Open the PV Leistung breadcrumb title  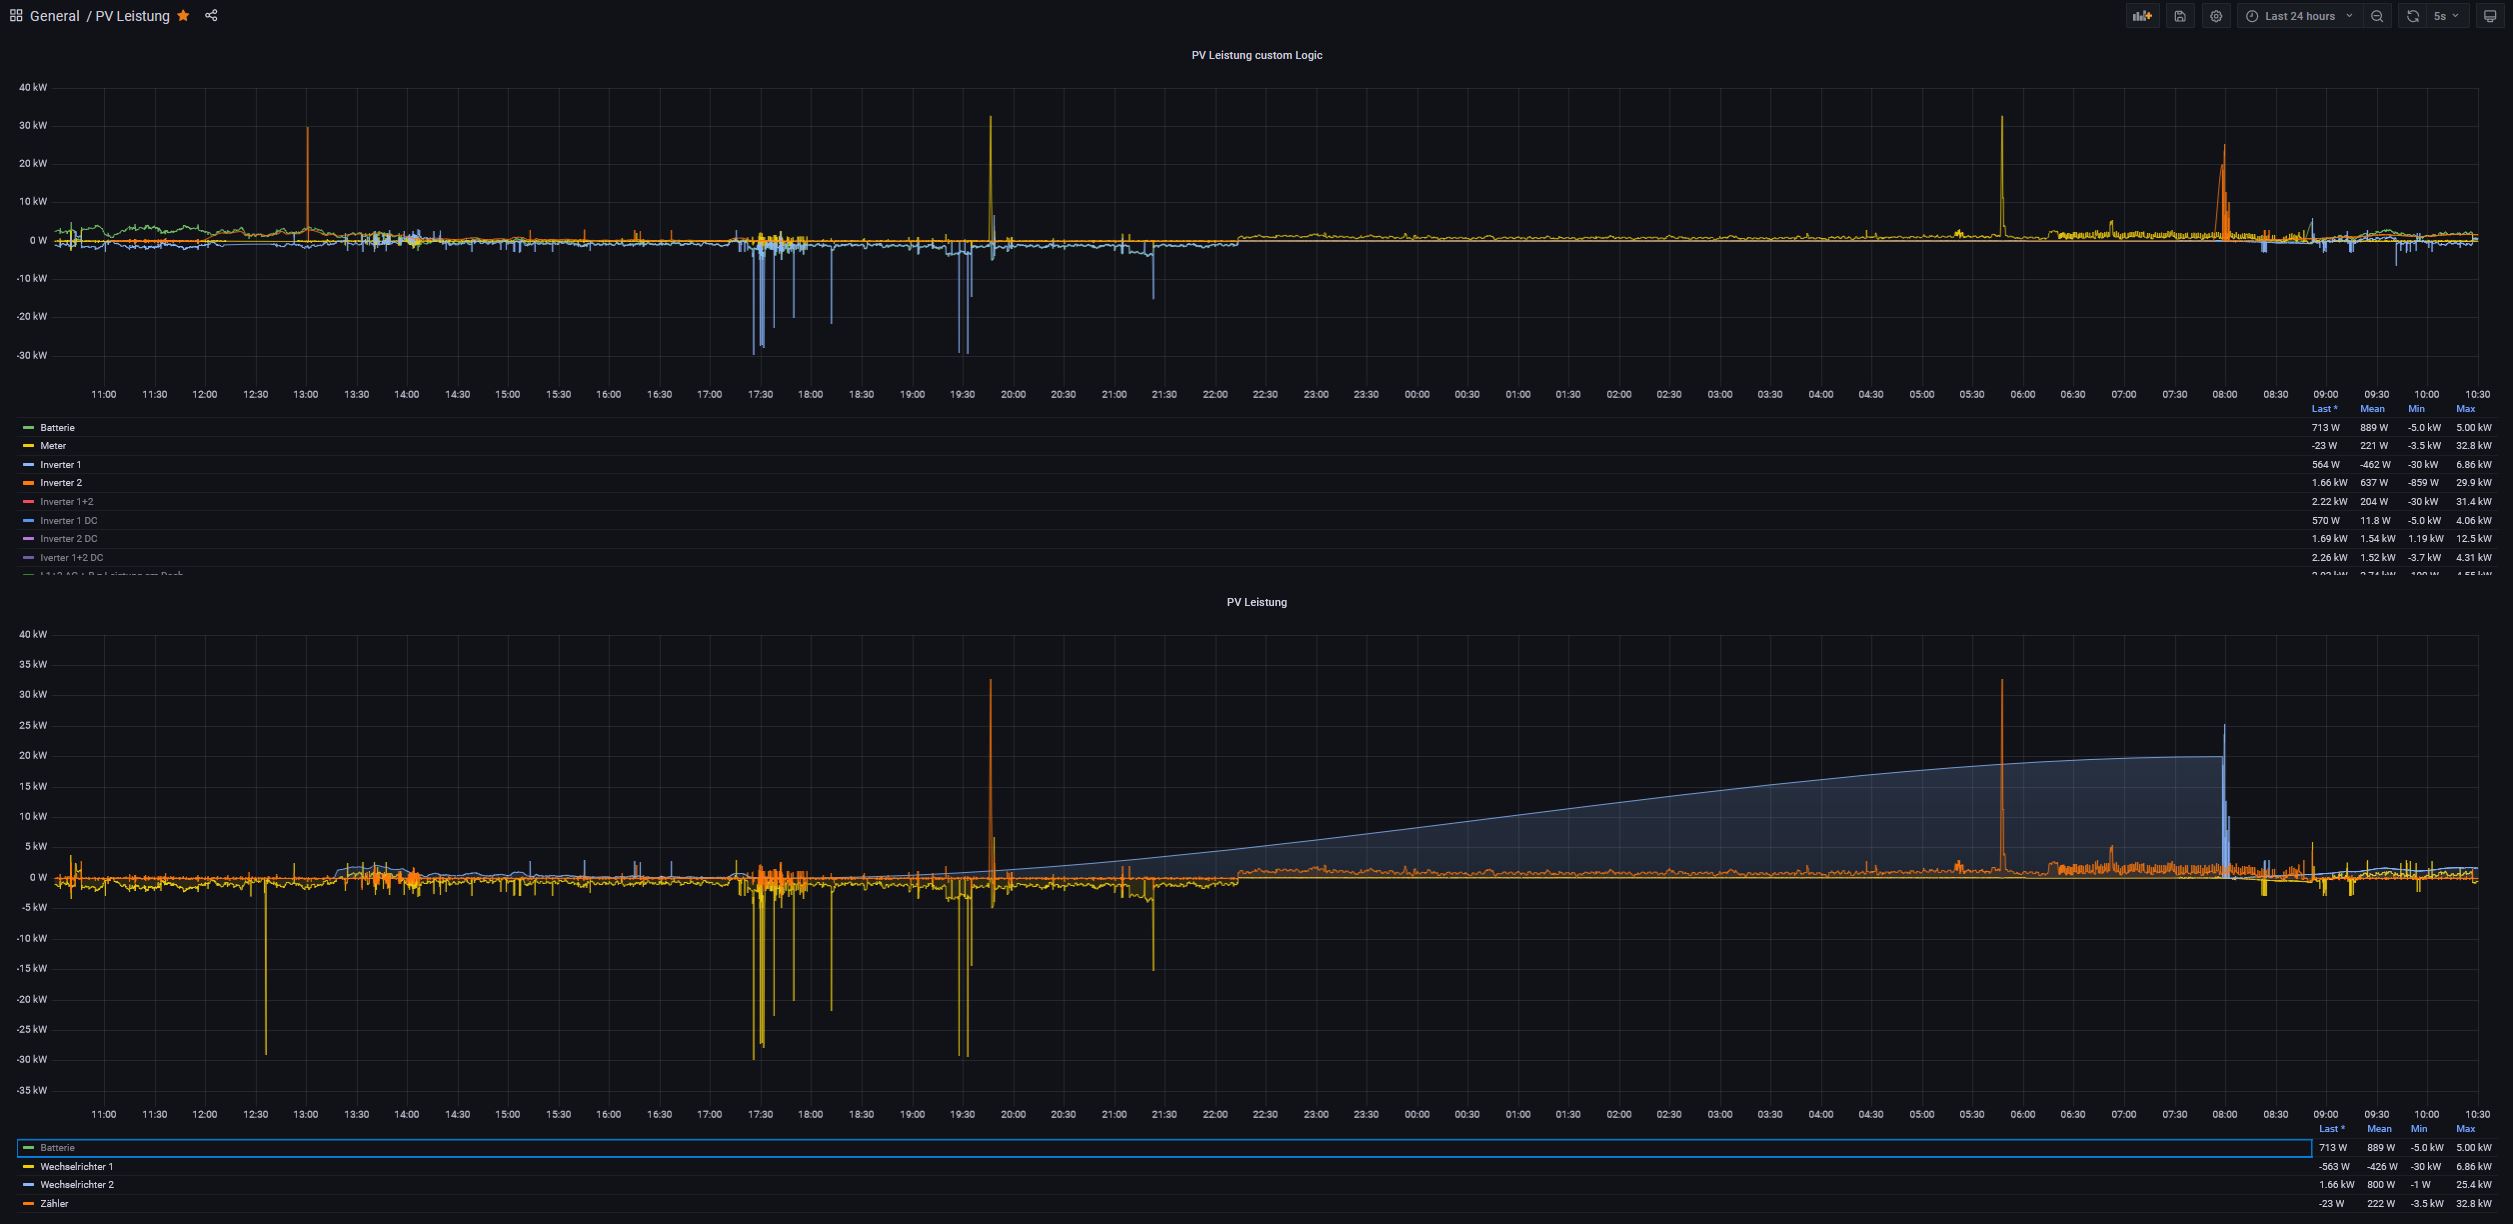coord(133,16)
